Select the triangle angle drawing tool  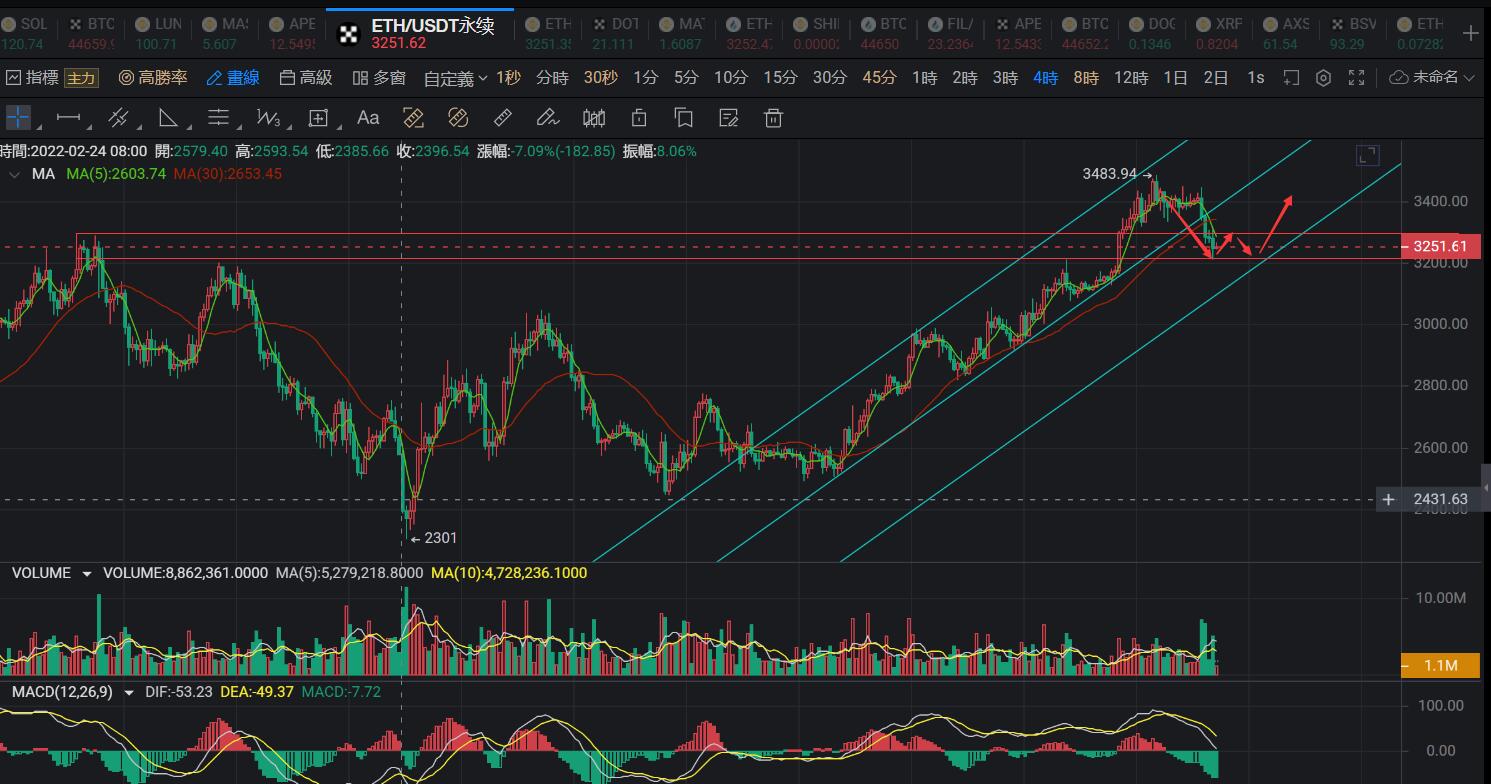point(168,118)
